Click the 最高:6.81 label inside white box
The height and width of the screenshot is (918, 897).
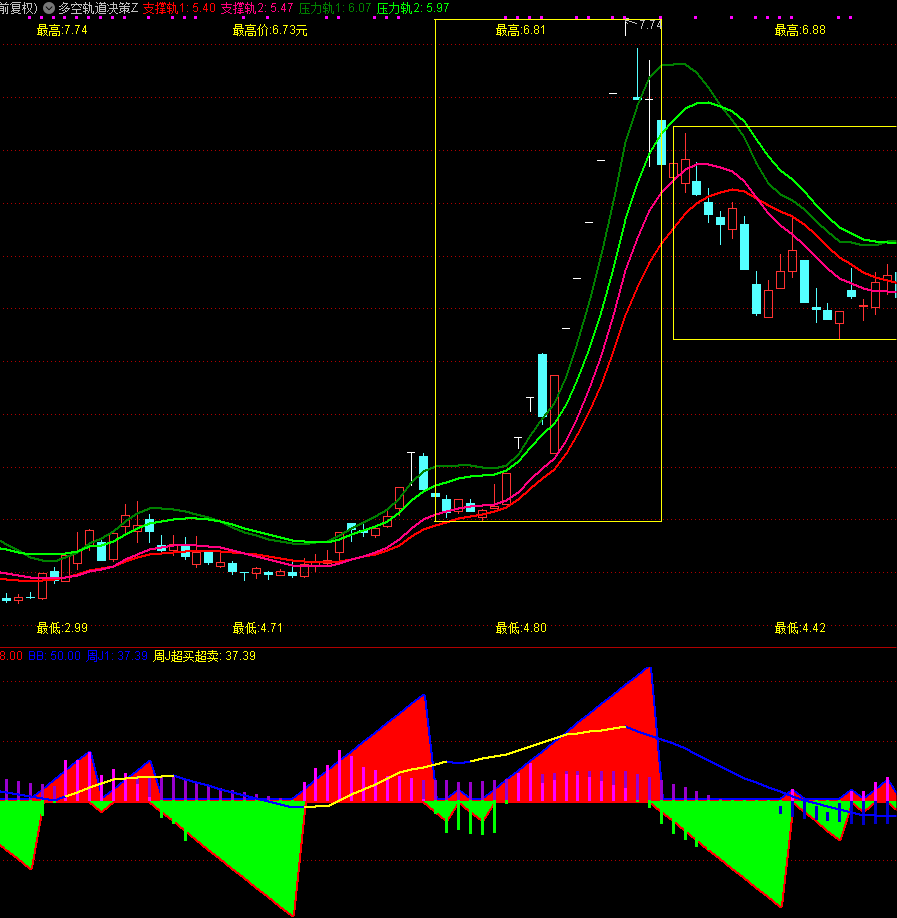(x=521, y=30)
